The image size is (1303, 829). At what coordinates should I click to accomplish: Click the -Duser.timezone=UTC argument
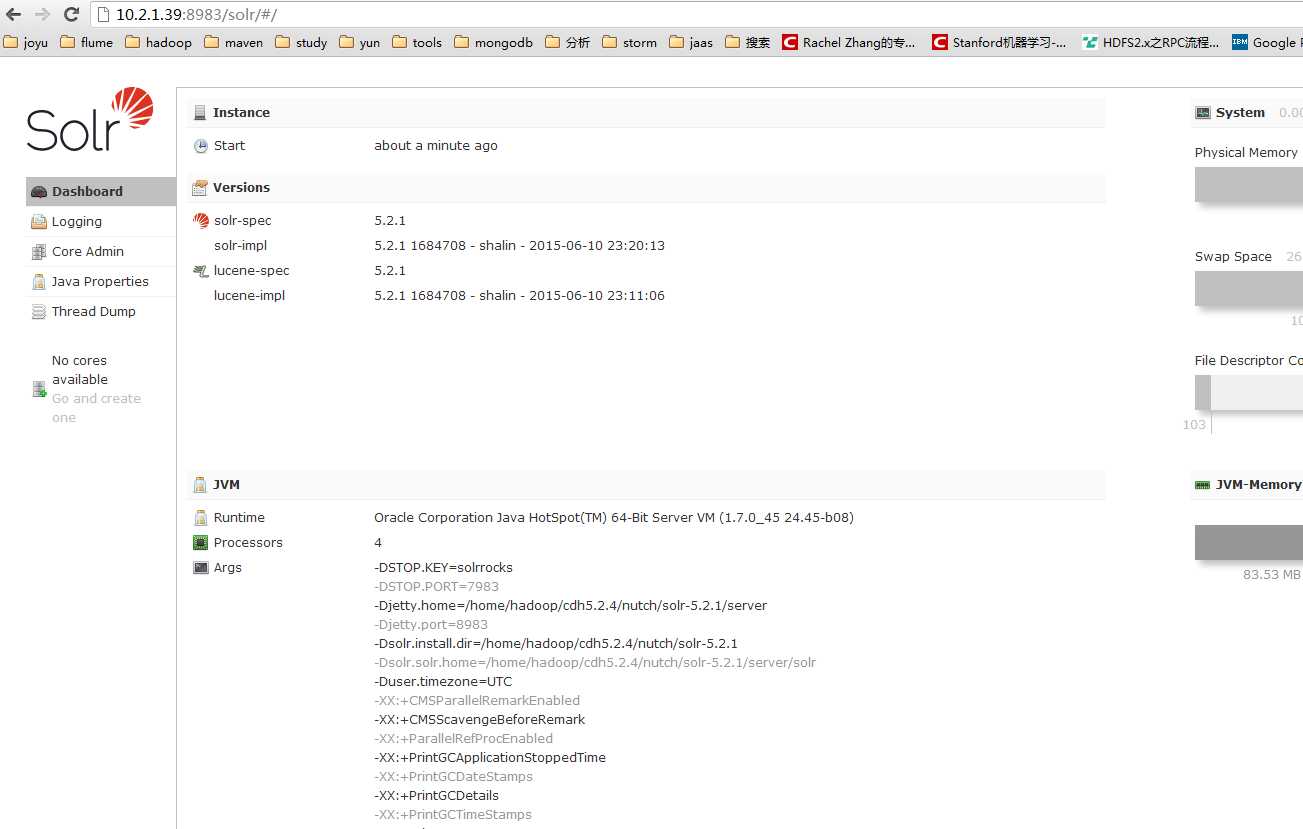click(443, 681)
